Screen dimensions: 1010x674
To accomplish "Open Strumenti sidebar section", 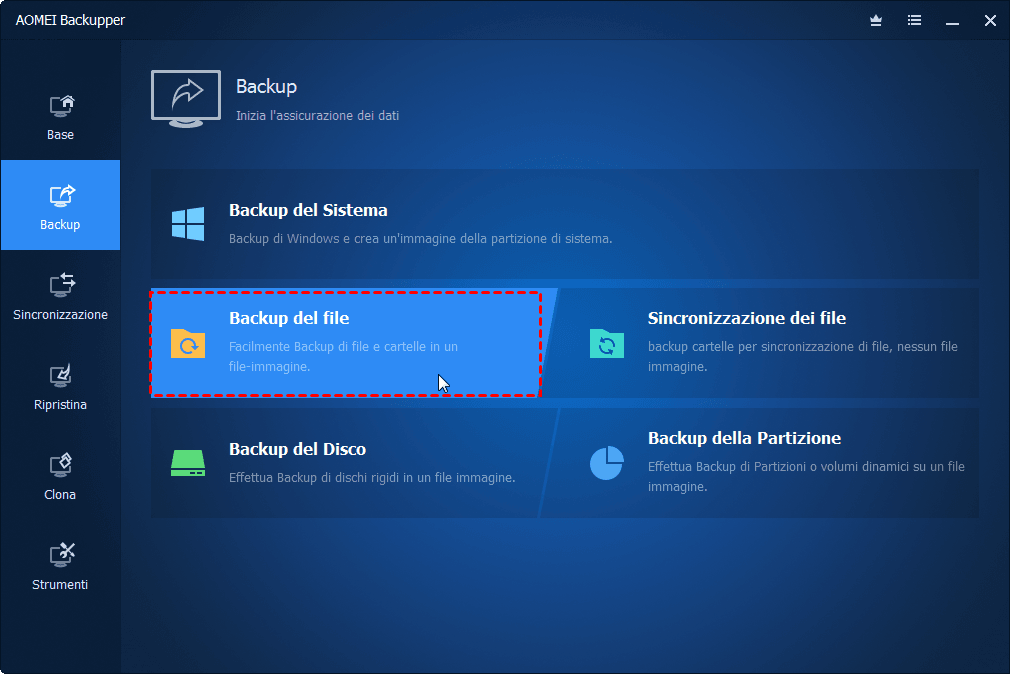I will pyautogui.click(x=61, y=566).
